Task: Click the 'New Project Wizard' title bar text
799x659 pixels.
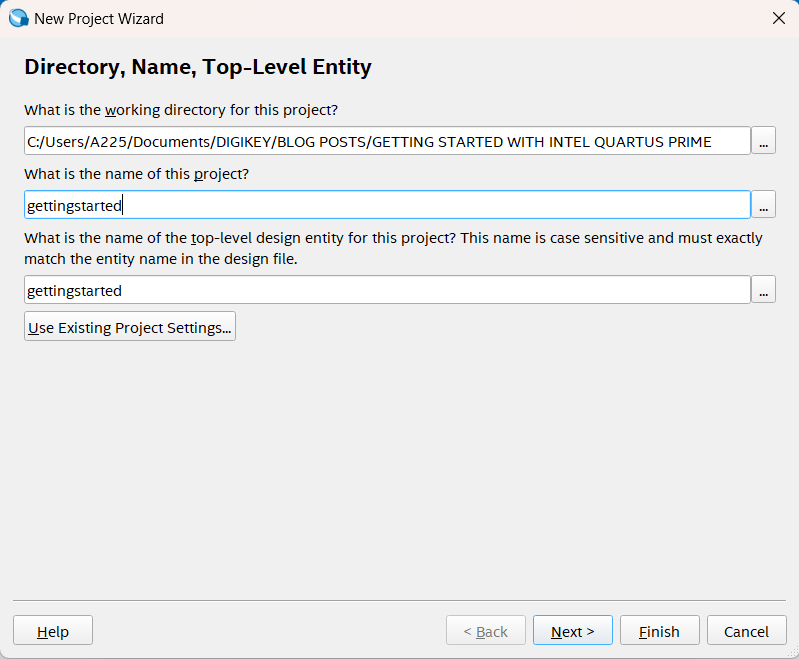Action: coord(99,18)
